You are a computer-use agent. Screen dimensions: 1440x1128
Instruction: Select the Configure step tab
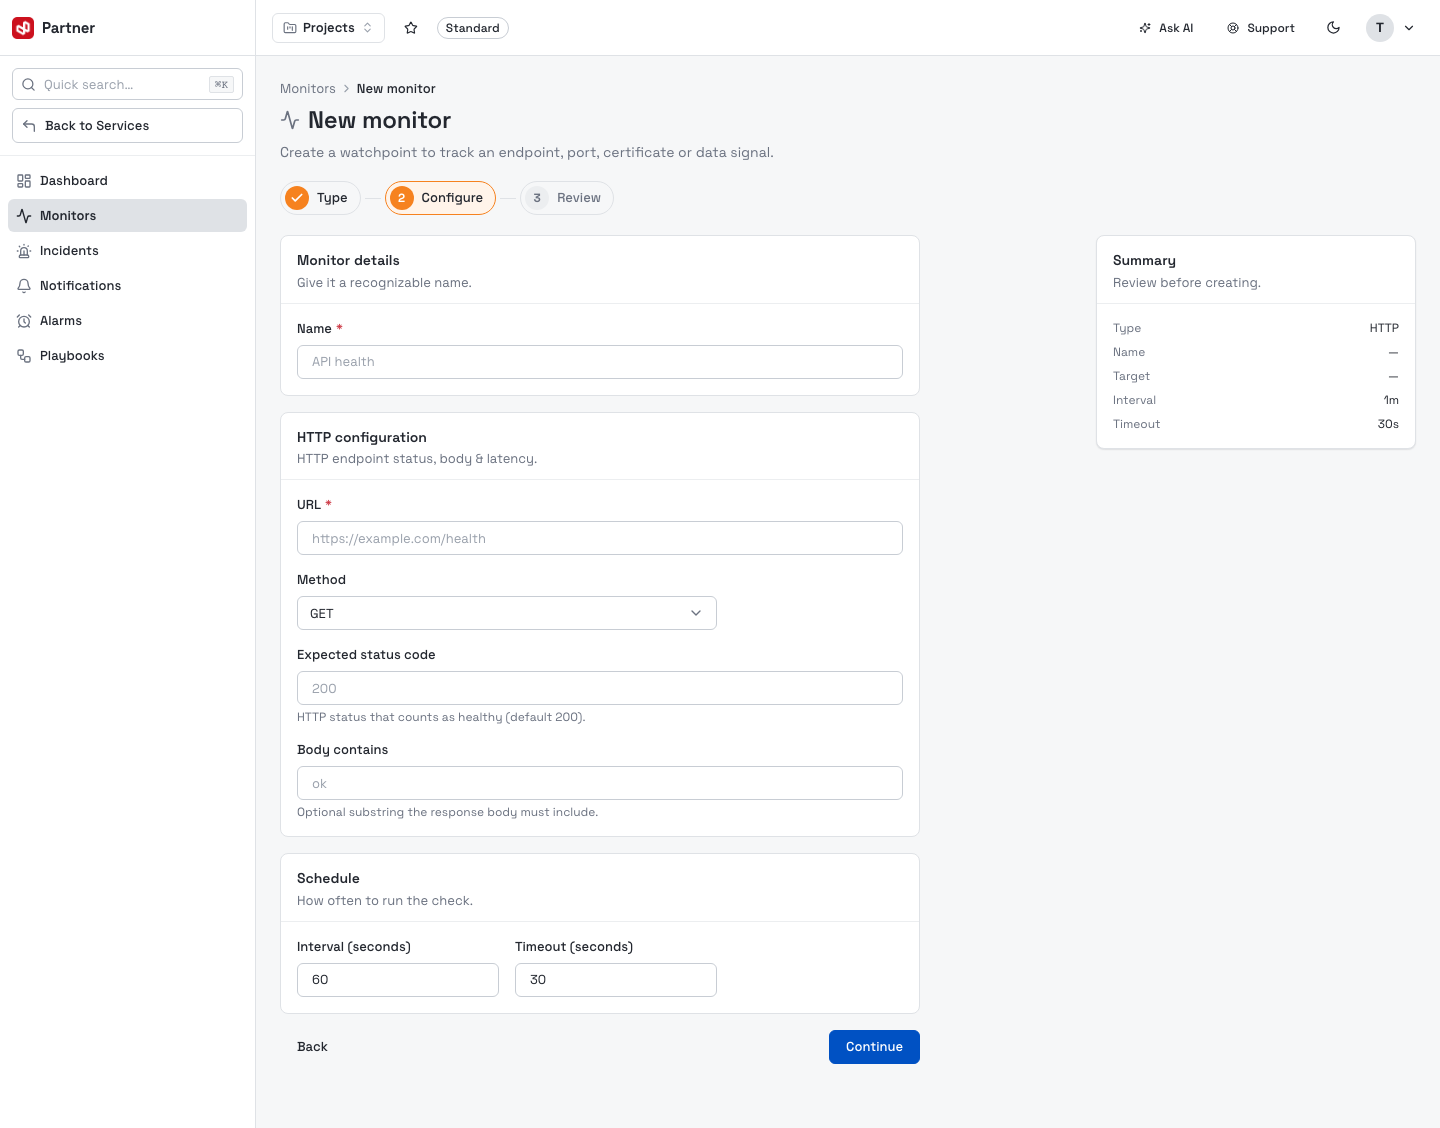click(440, 198)
